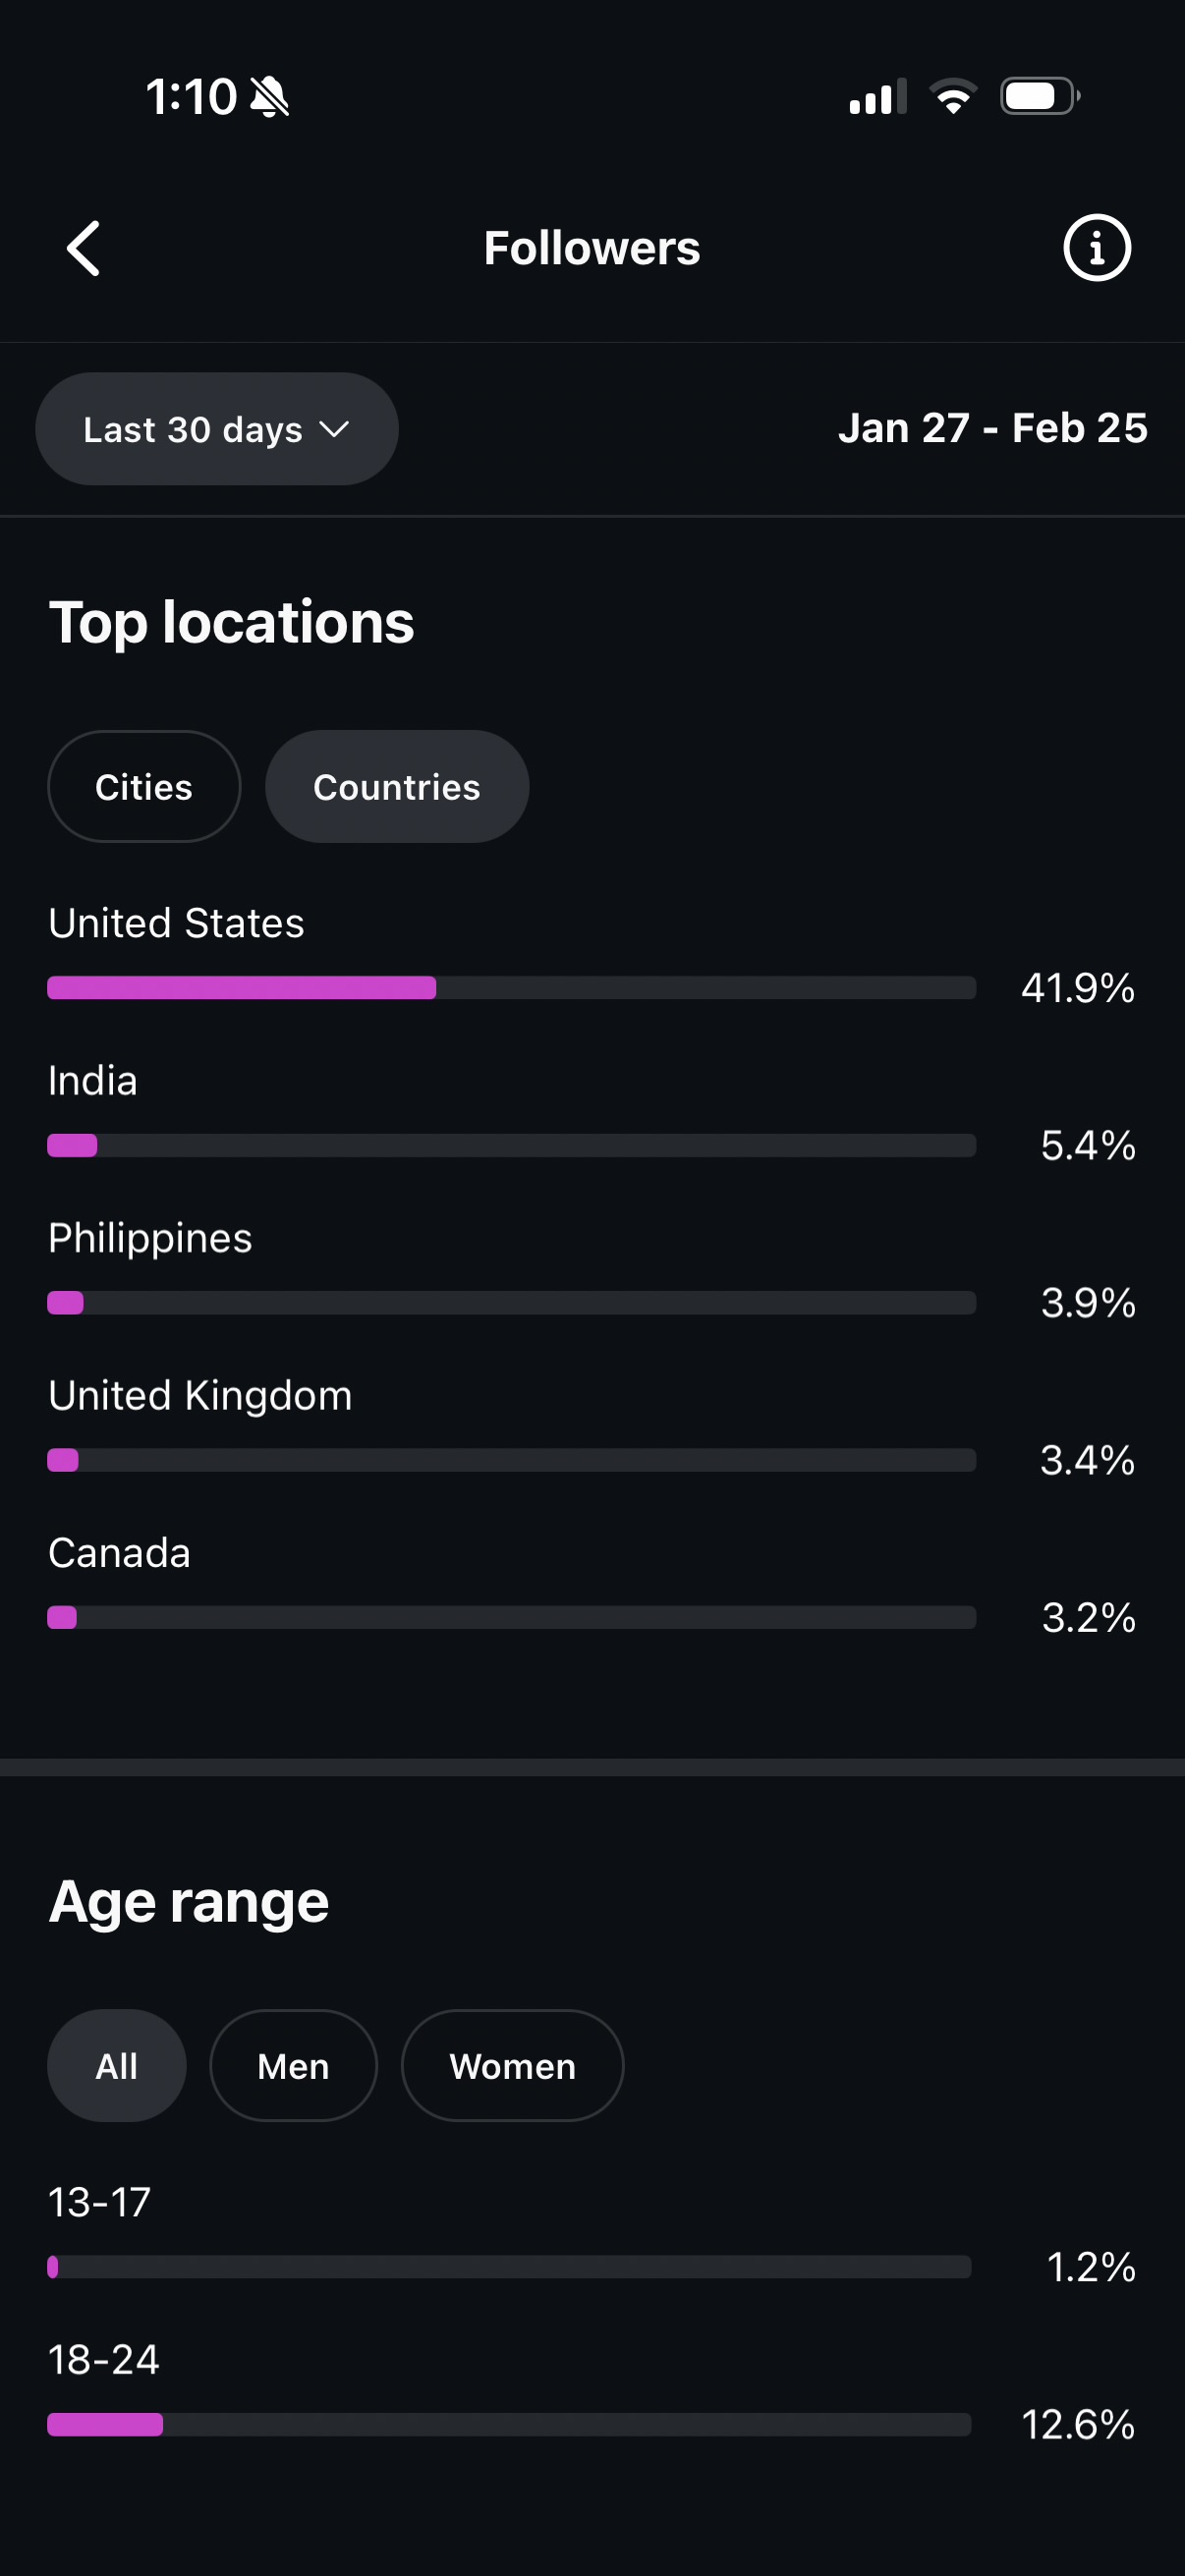Select the Countries tab
The width and height of the screenshot is (1185, 2576).
click(x=397, y=787)
